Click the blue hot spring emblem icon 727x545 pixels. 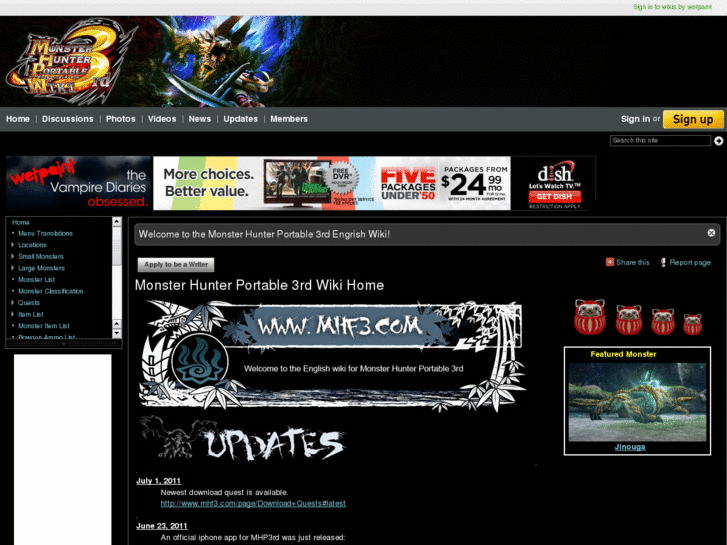199,360
